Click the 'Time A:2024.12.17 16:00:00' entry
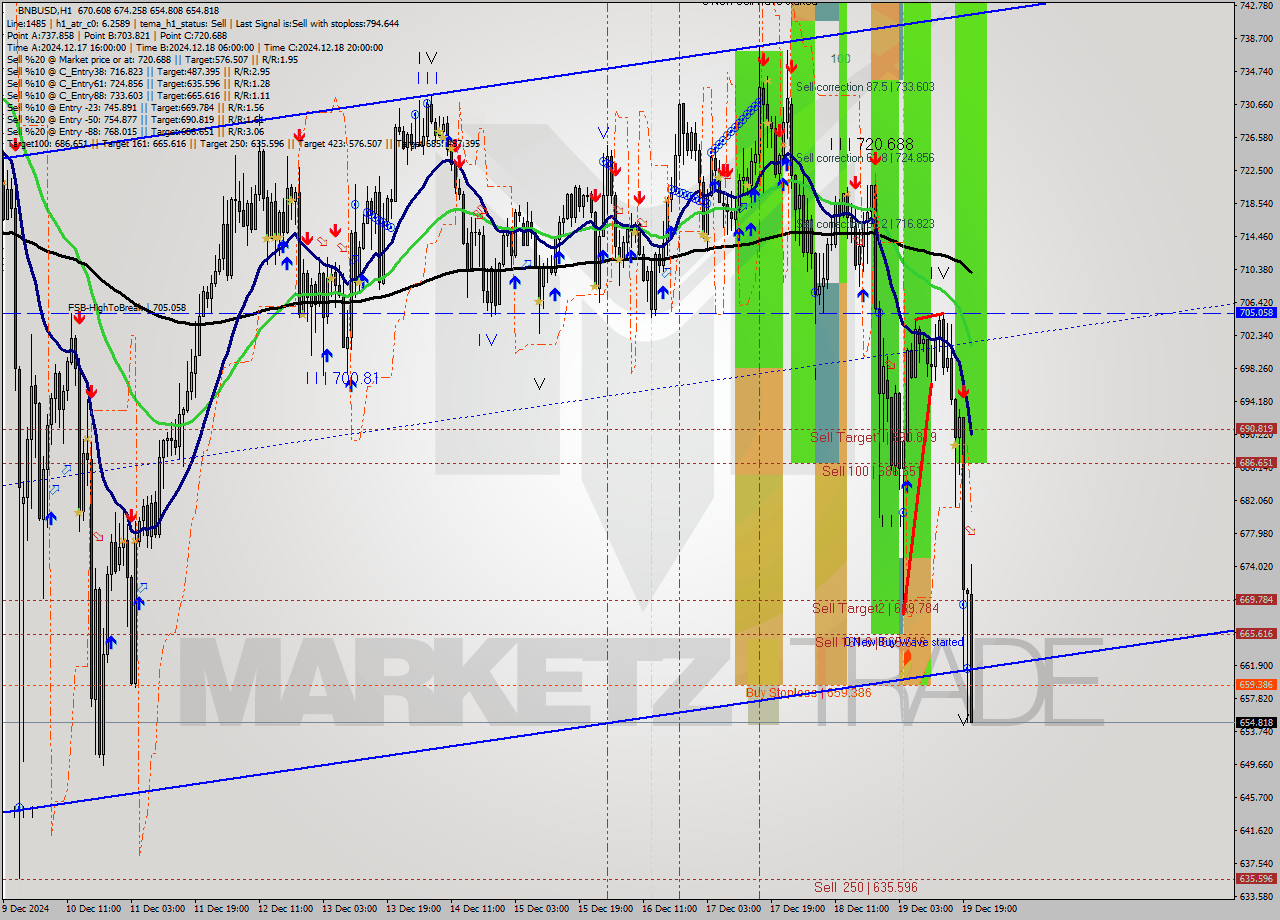Image resolution: width=1280 pixels, height=920 pixels. click(x=67, y=47)
